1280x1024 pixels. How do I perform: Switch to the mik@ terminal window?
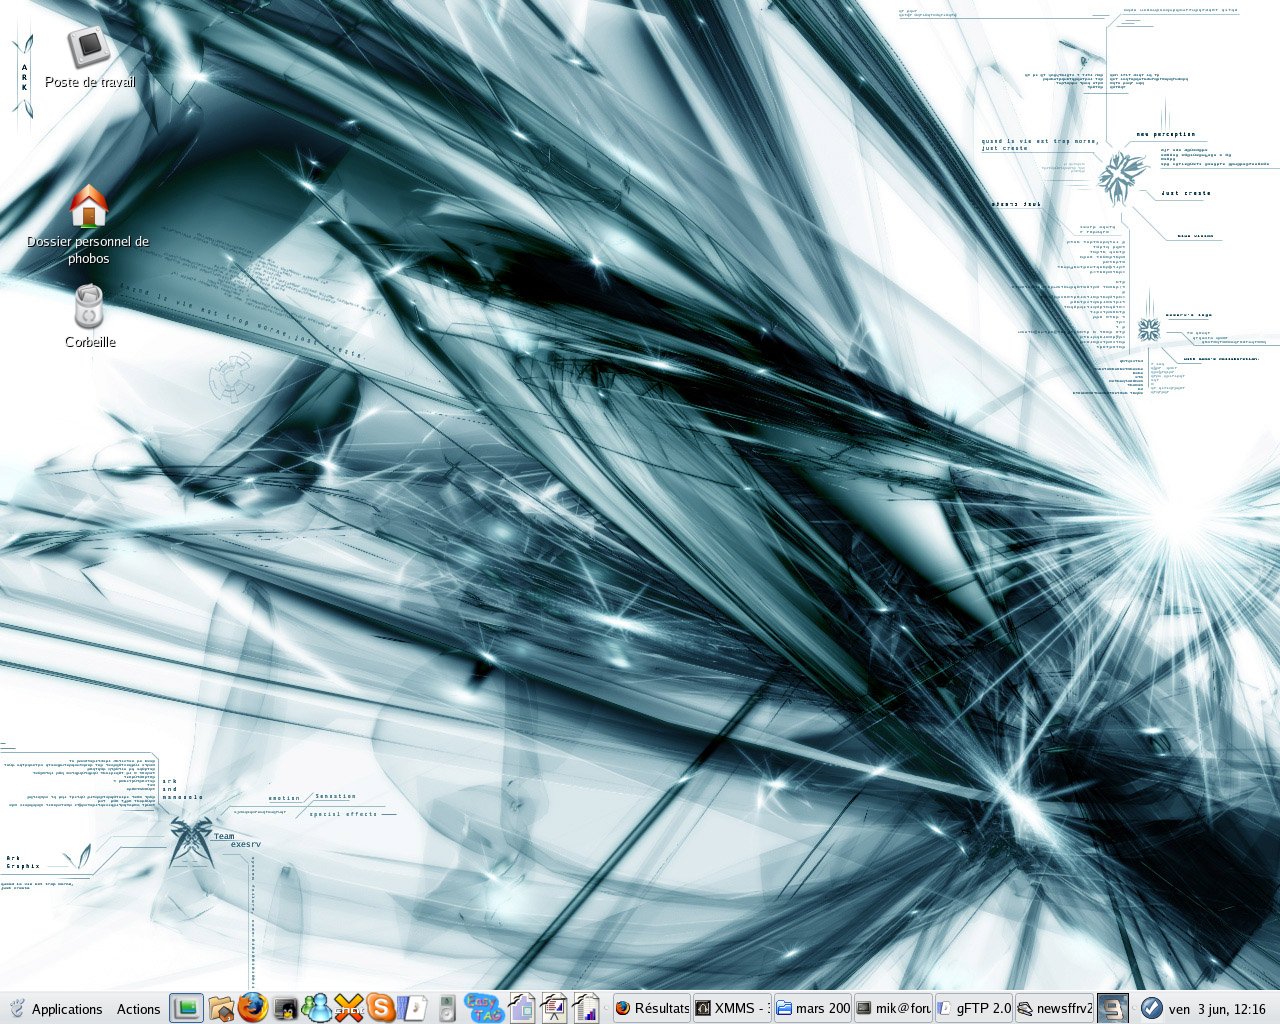click(893, 1008)
